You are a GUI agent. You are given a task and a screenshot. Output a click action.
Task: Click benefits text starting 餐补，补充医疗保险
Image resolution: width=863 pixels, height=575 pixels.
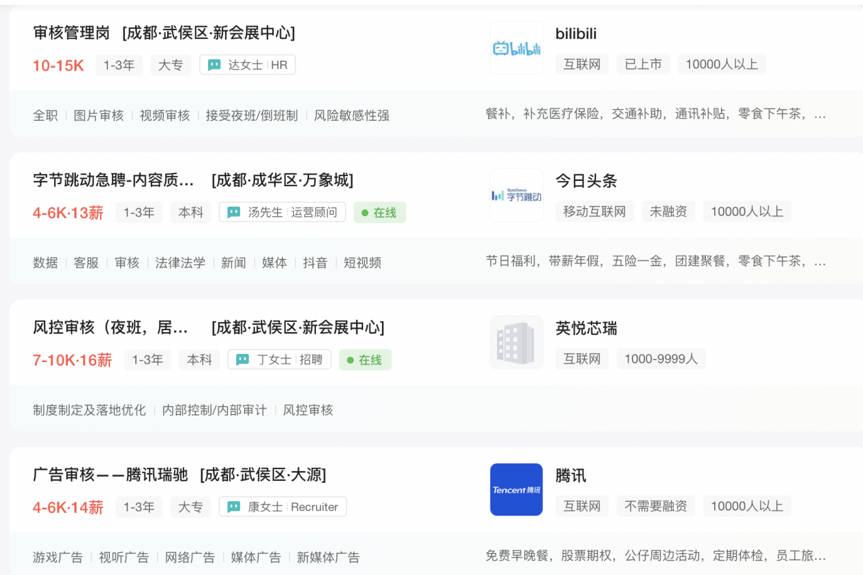pos(656,114)
